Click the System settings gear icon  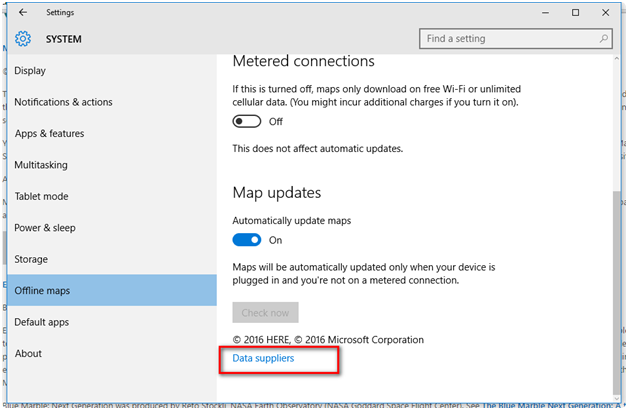point(23,39)
